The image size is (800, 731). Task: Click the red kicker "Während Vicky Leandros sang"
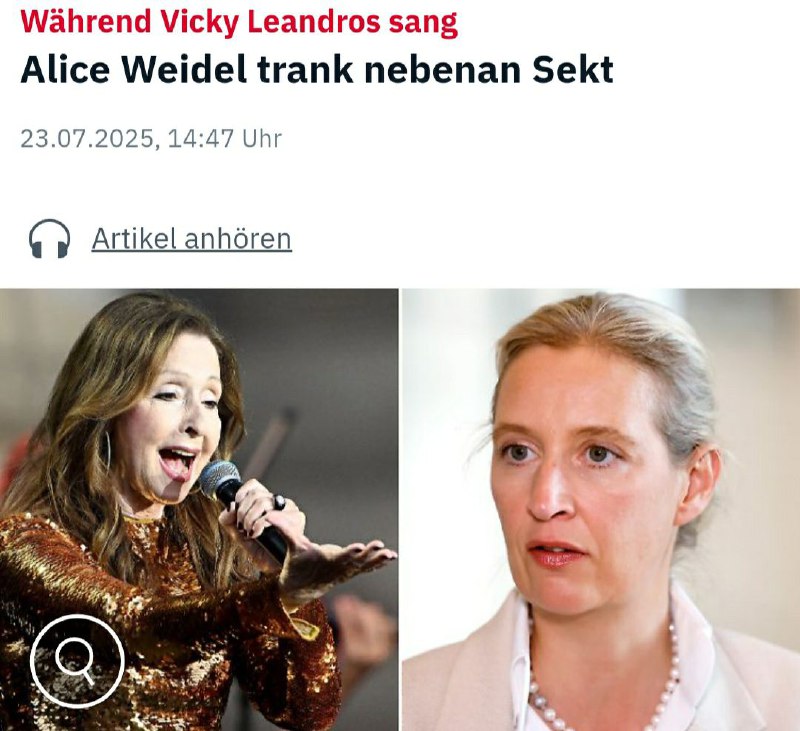[239, 22]
